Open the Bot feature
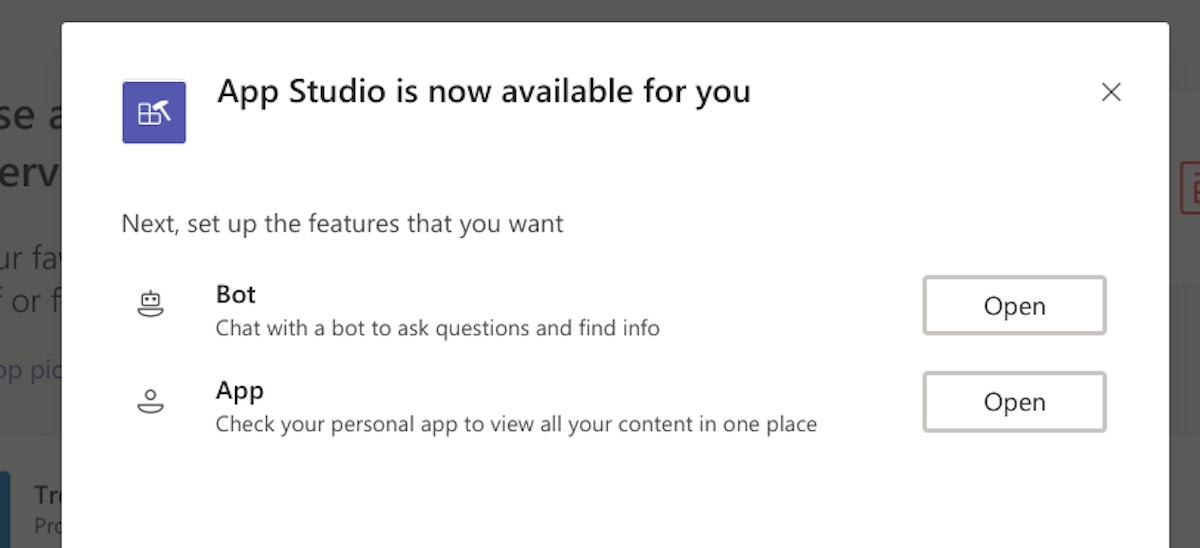 (x=1014, y=306)
